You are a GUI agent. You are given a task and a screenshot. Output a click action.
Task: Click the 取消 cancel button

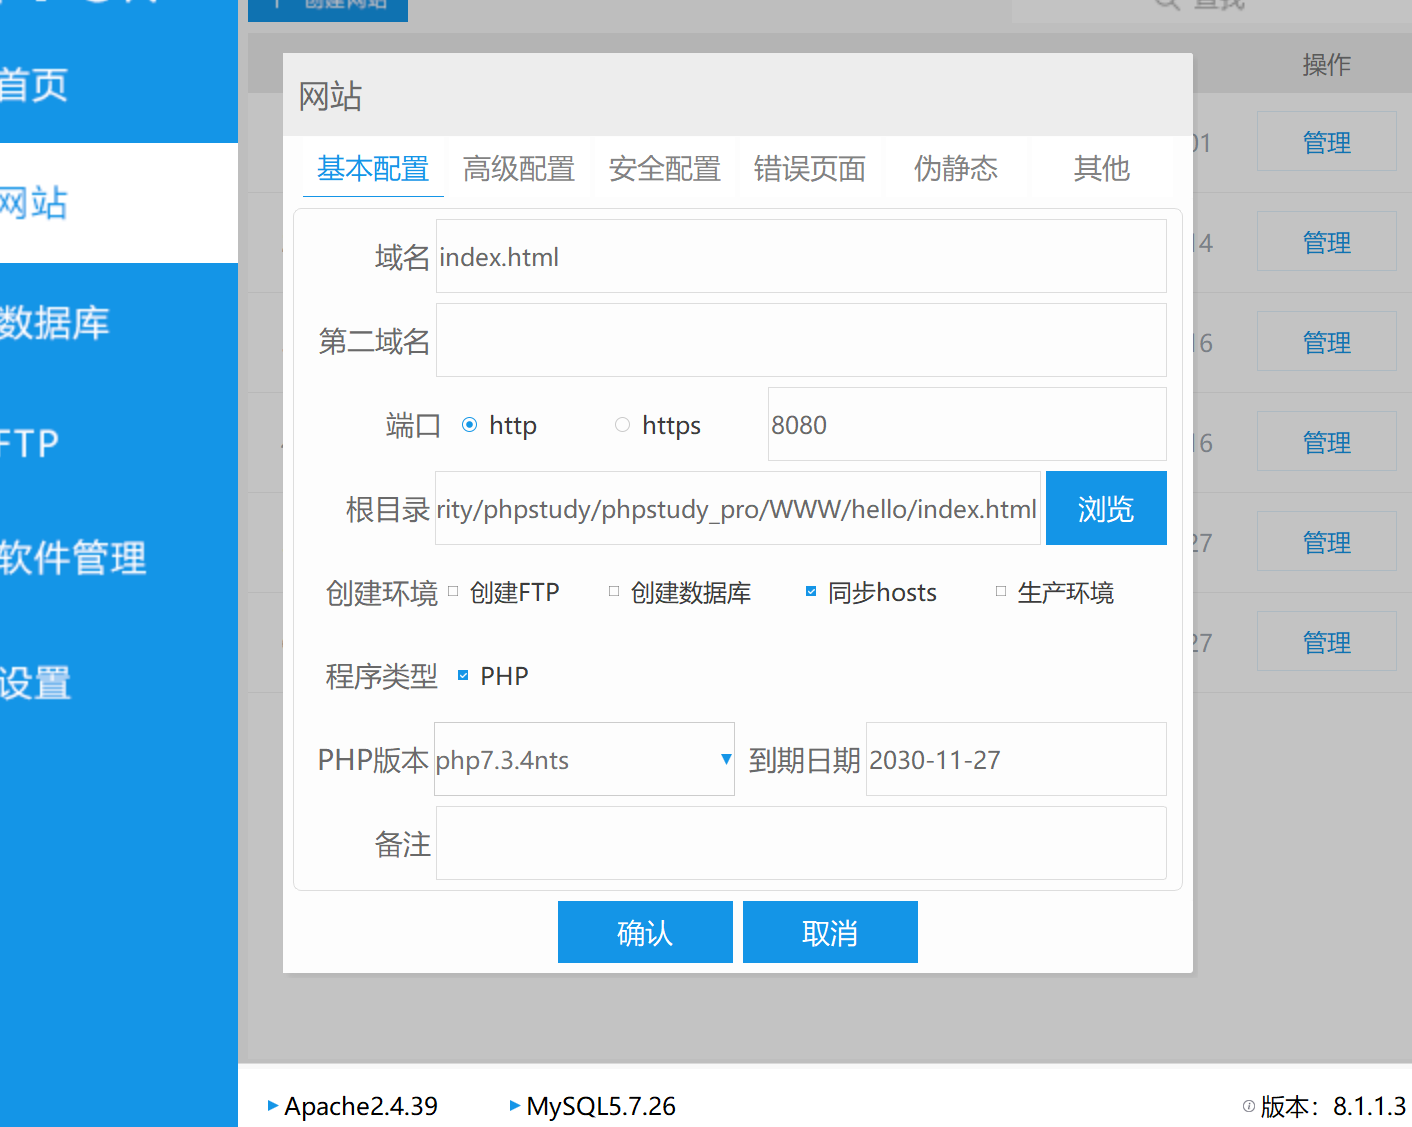pos(830,932)
